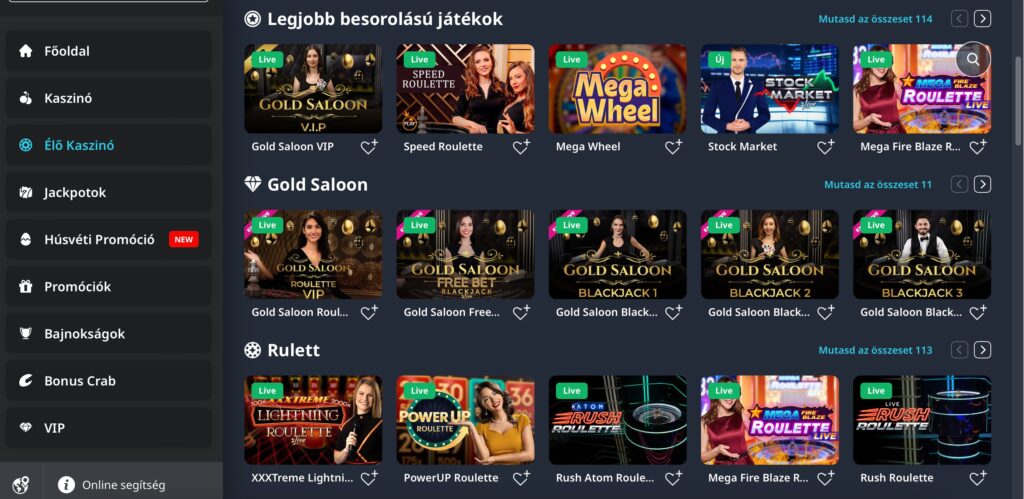Click heart icon for PowerUP Roulette
The height and width of the screenshot is (499, 1024).
[521, 478]
